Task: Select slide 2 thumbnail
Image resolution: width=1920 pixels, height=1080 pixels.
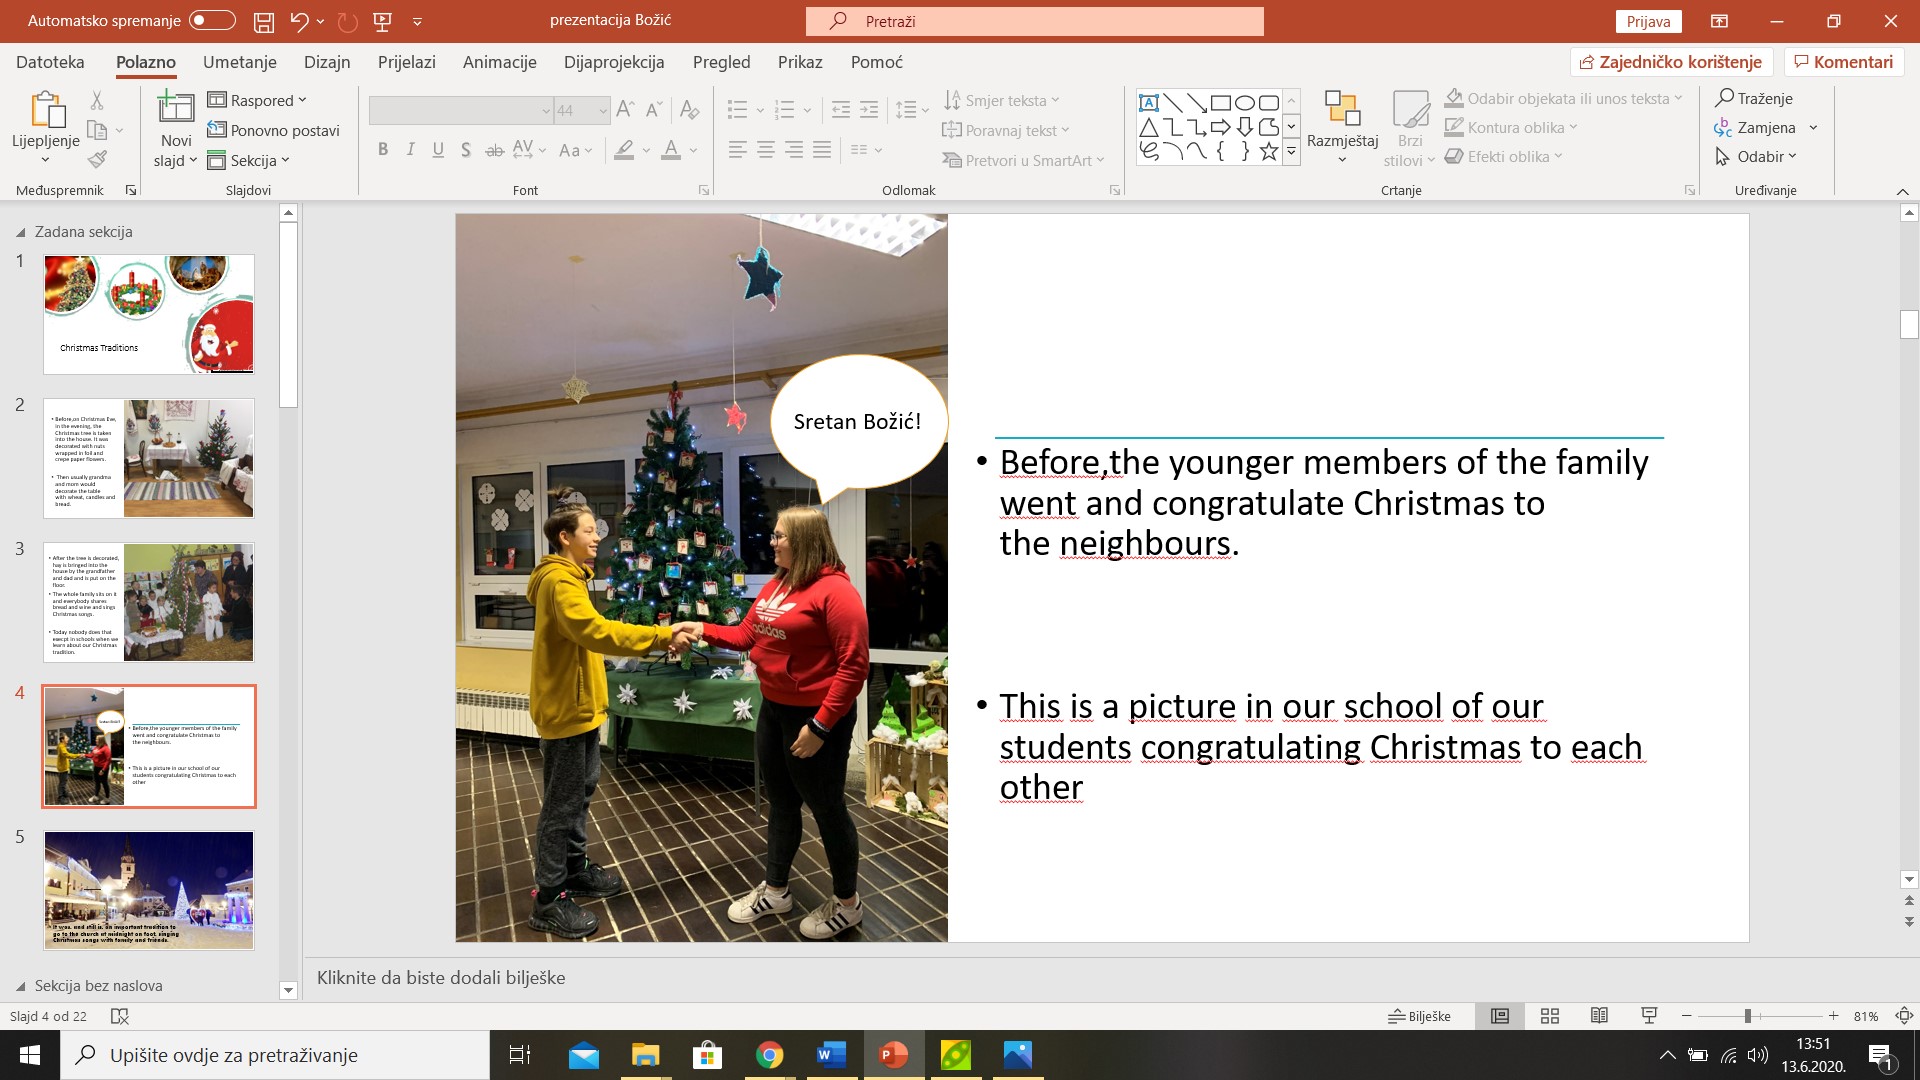Action: pyautogui.click(x=149, y=458)
